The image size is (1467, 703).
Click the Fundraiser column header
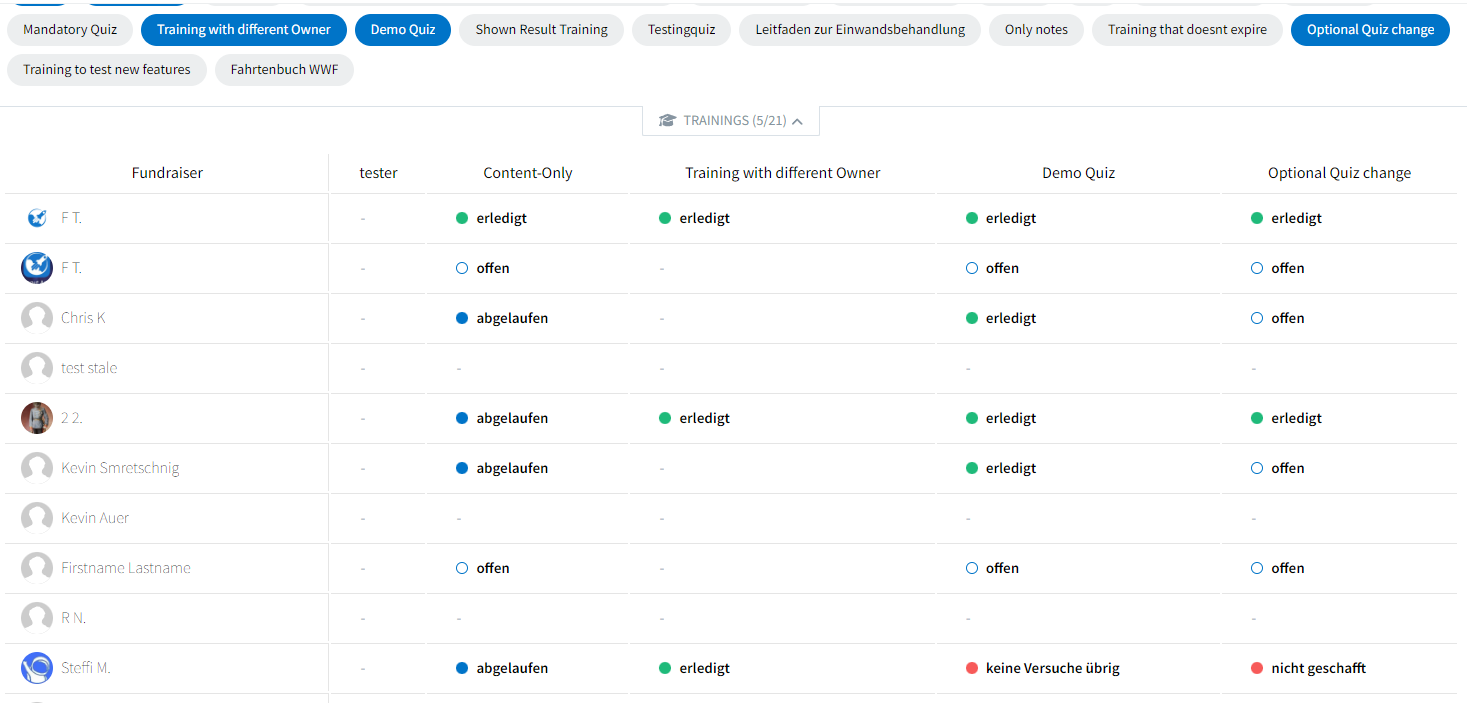tap(167, 173)
